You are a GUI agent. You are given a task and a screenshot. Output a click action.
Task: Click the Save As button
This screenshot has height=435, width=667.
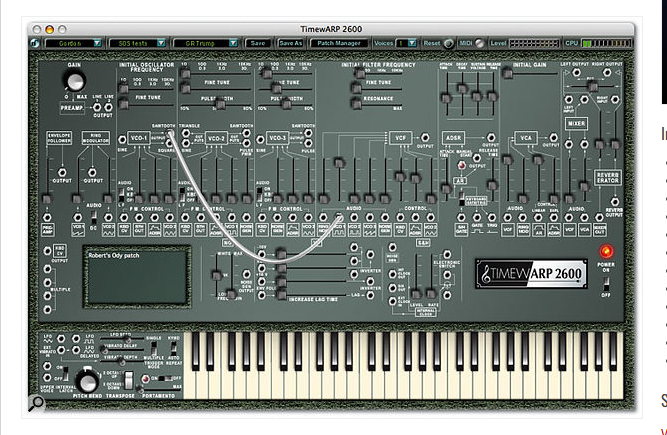click(x=291, y=43)
